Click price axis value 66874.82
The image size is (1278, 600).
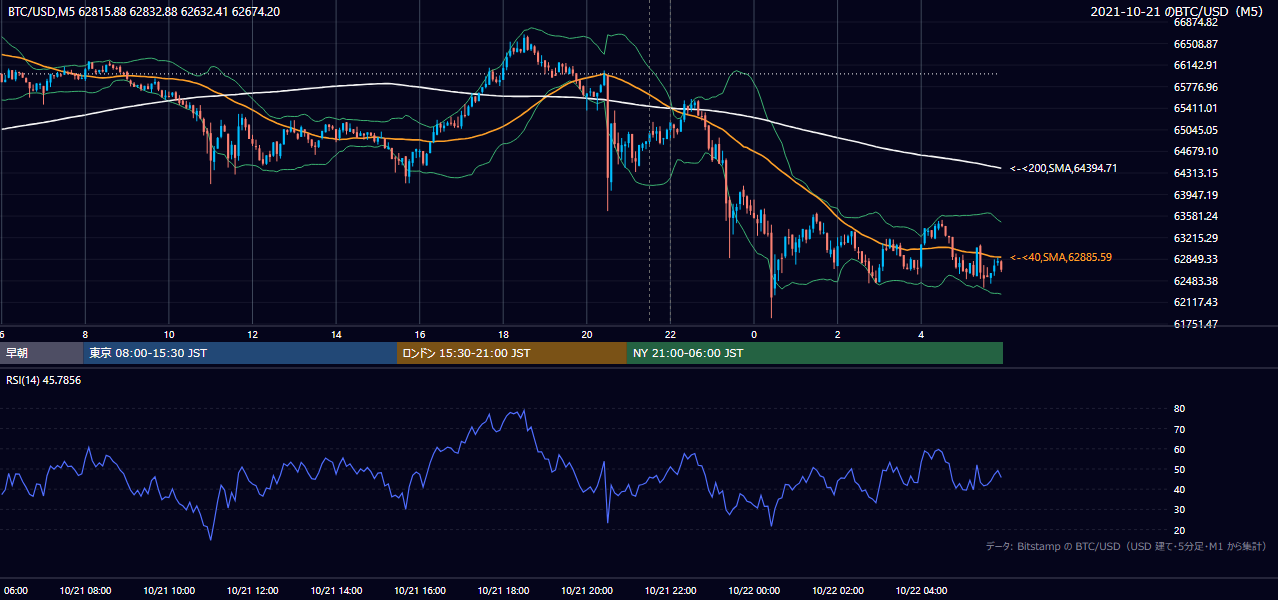[x=1195, y=22]
